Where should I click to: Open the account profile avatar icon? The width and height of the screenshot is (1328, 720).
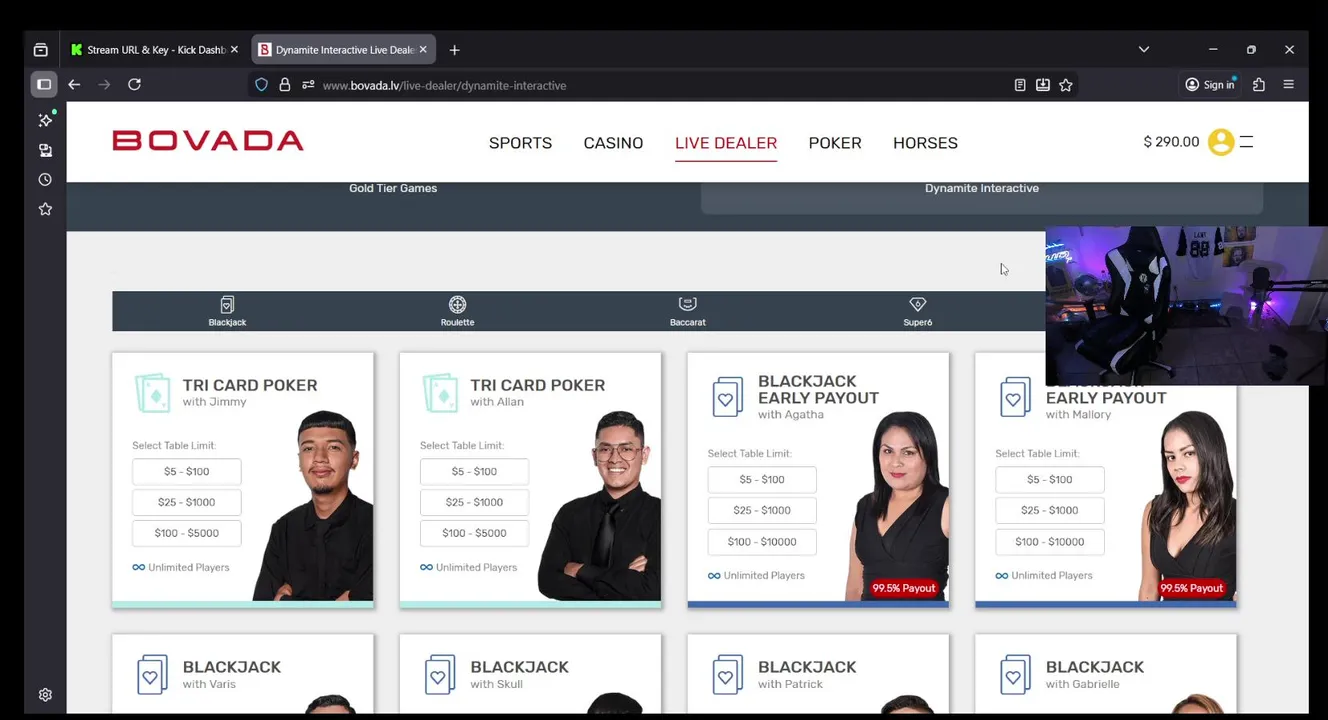coord(1220,142)
